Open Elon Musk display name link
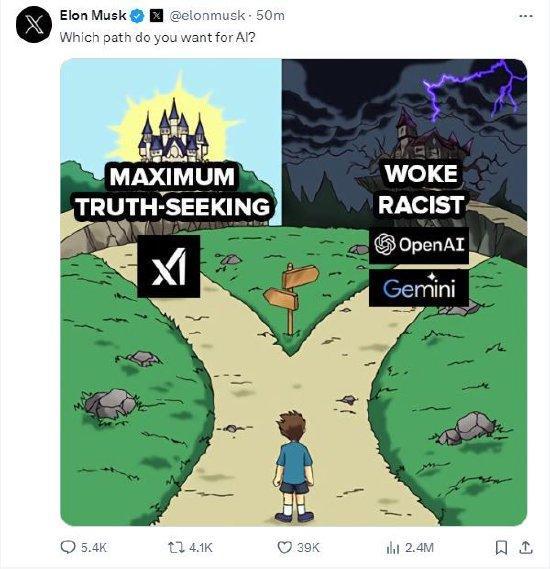Viewport: 550px width, 569px height. coord(93,16)
